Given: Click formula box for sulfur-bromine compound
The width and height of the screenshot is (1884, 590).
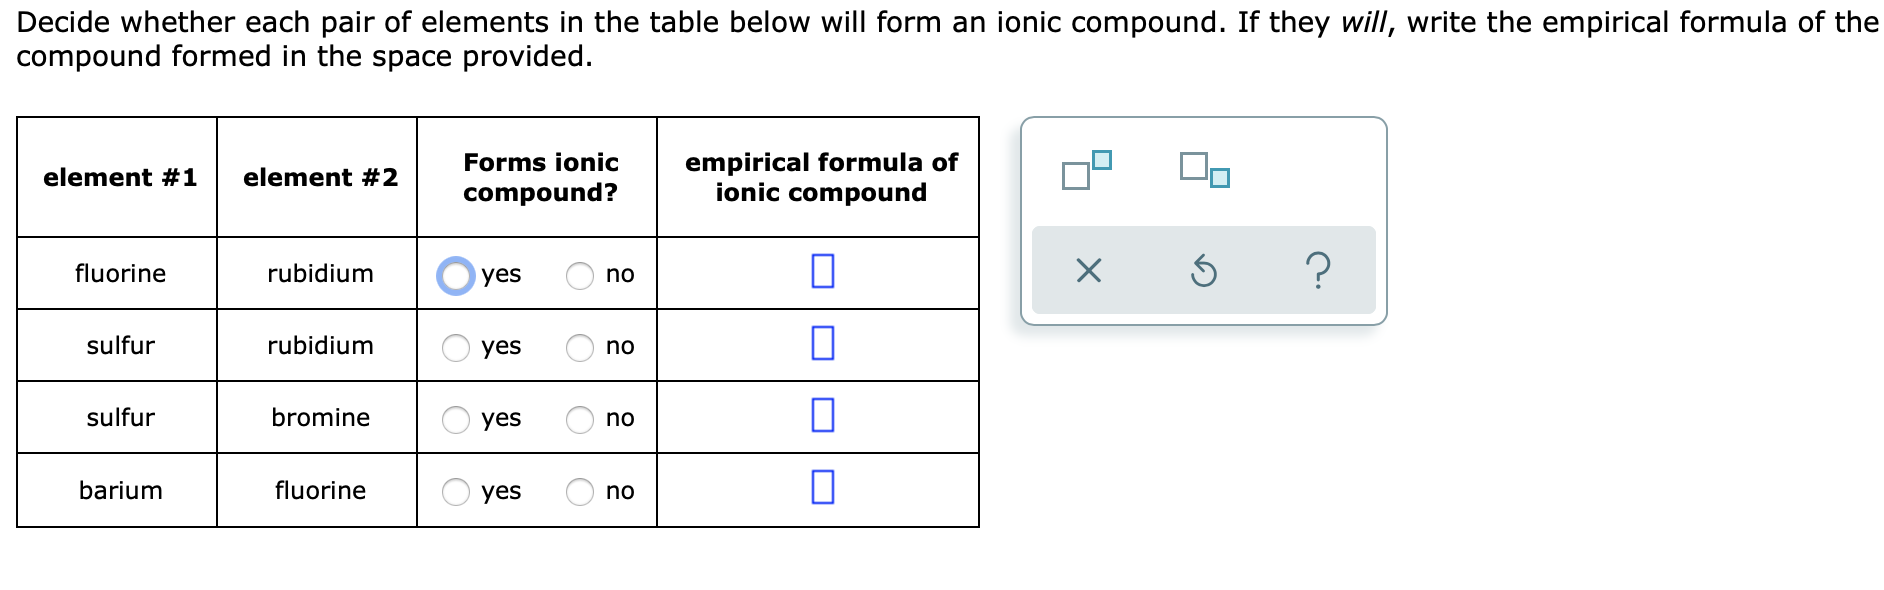Looking at the screenshot, I should (x=820, y=418).
